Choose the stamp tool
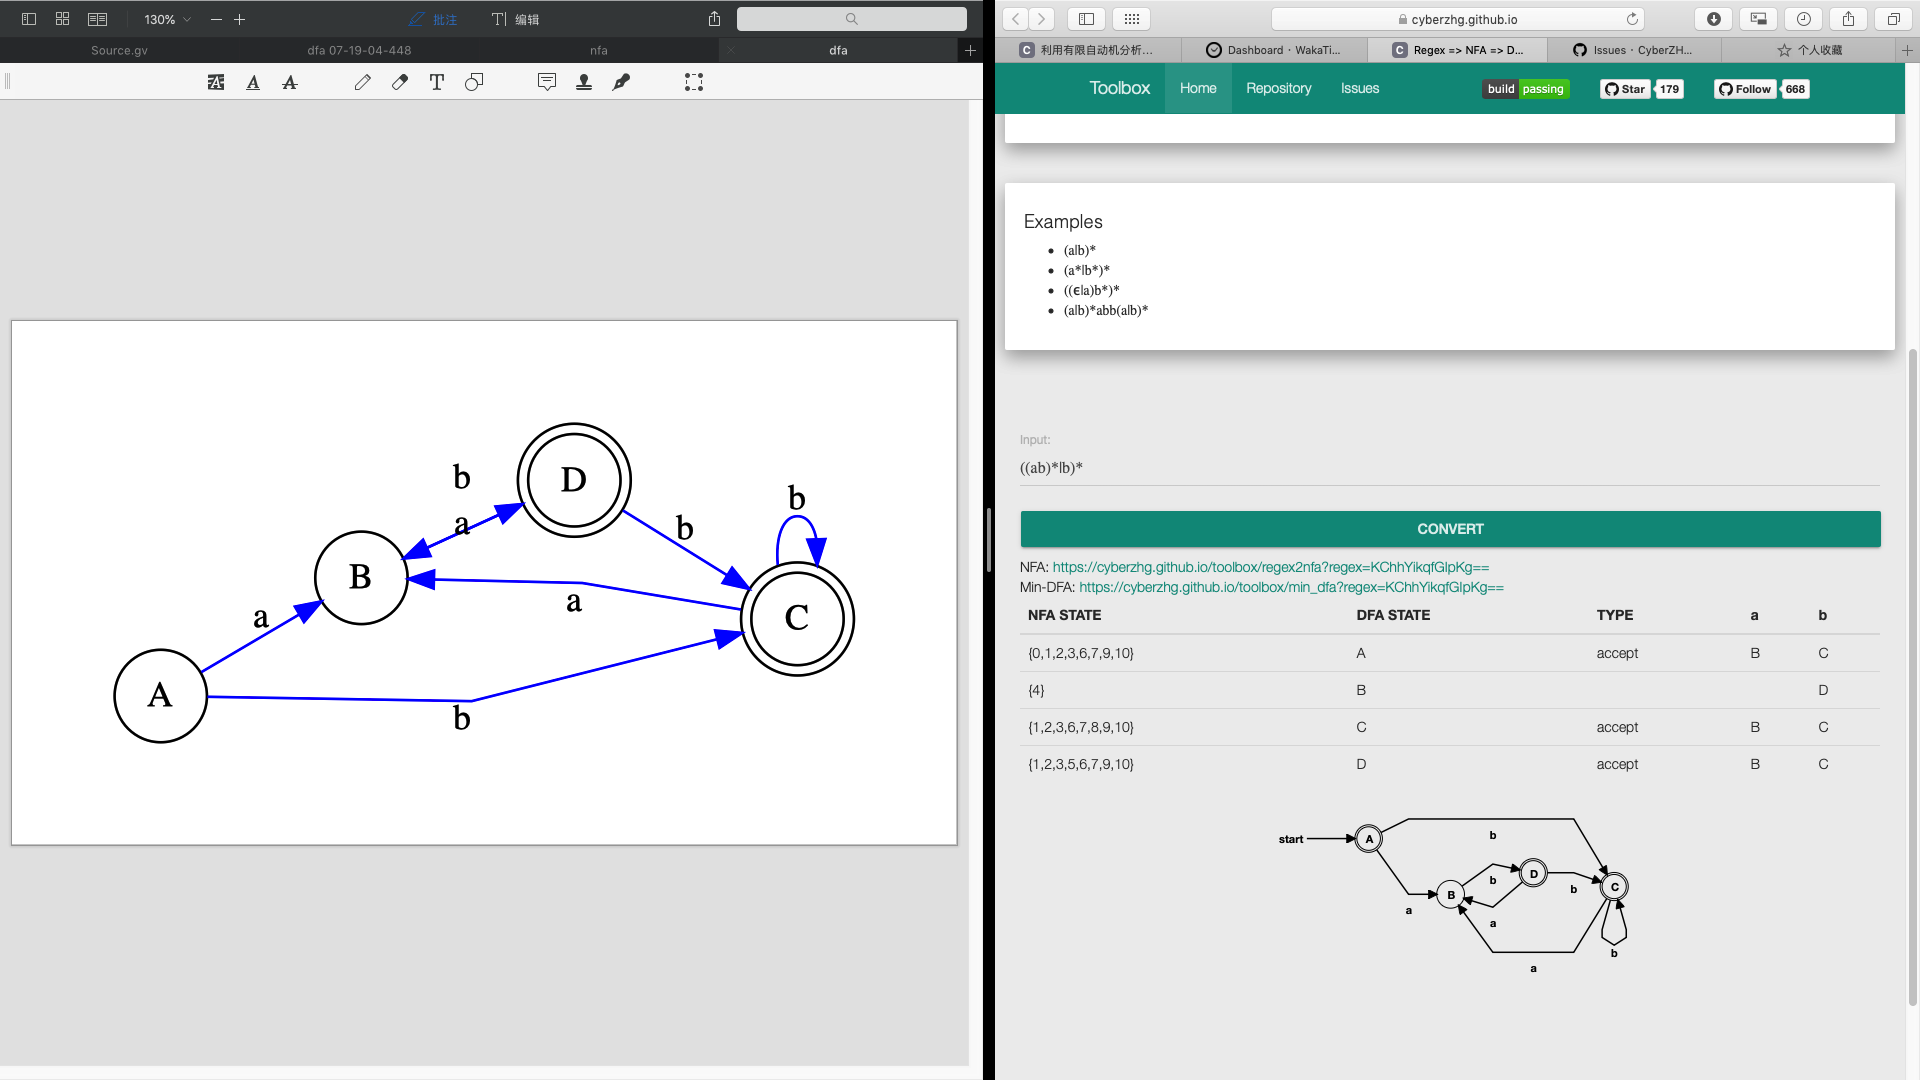 click(584, 83)
